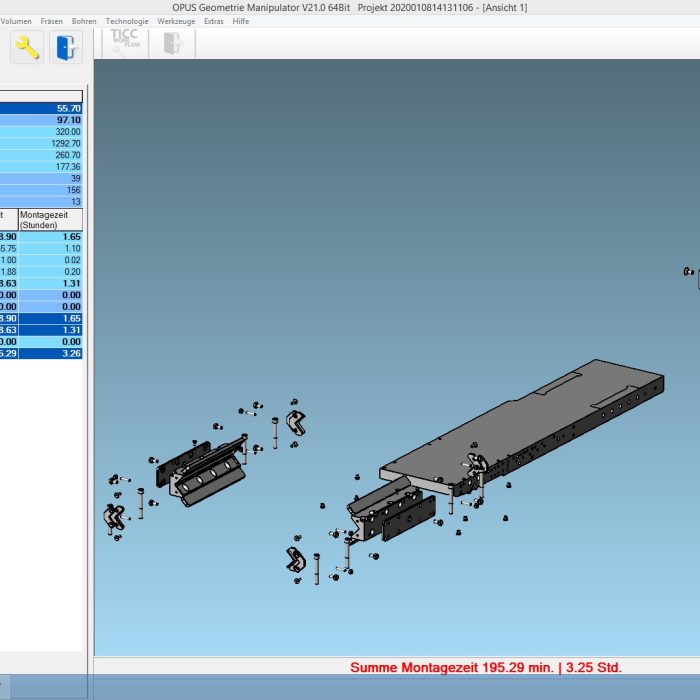Select the Montagezeit cell with value 0.20

(x=50, y=271)
